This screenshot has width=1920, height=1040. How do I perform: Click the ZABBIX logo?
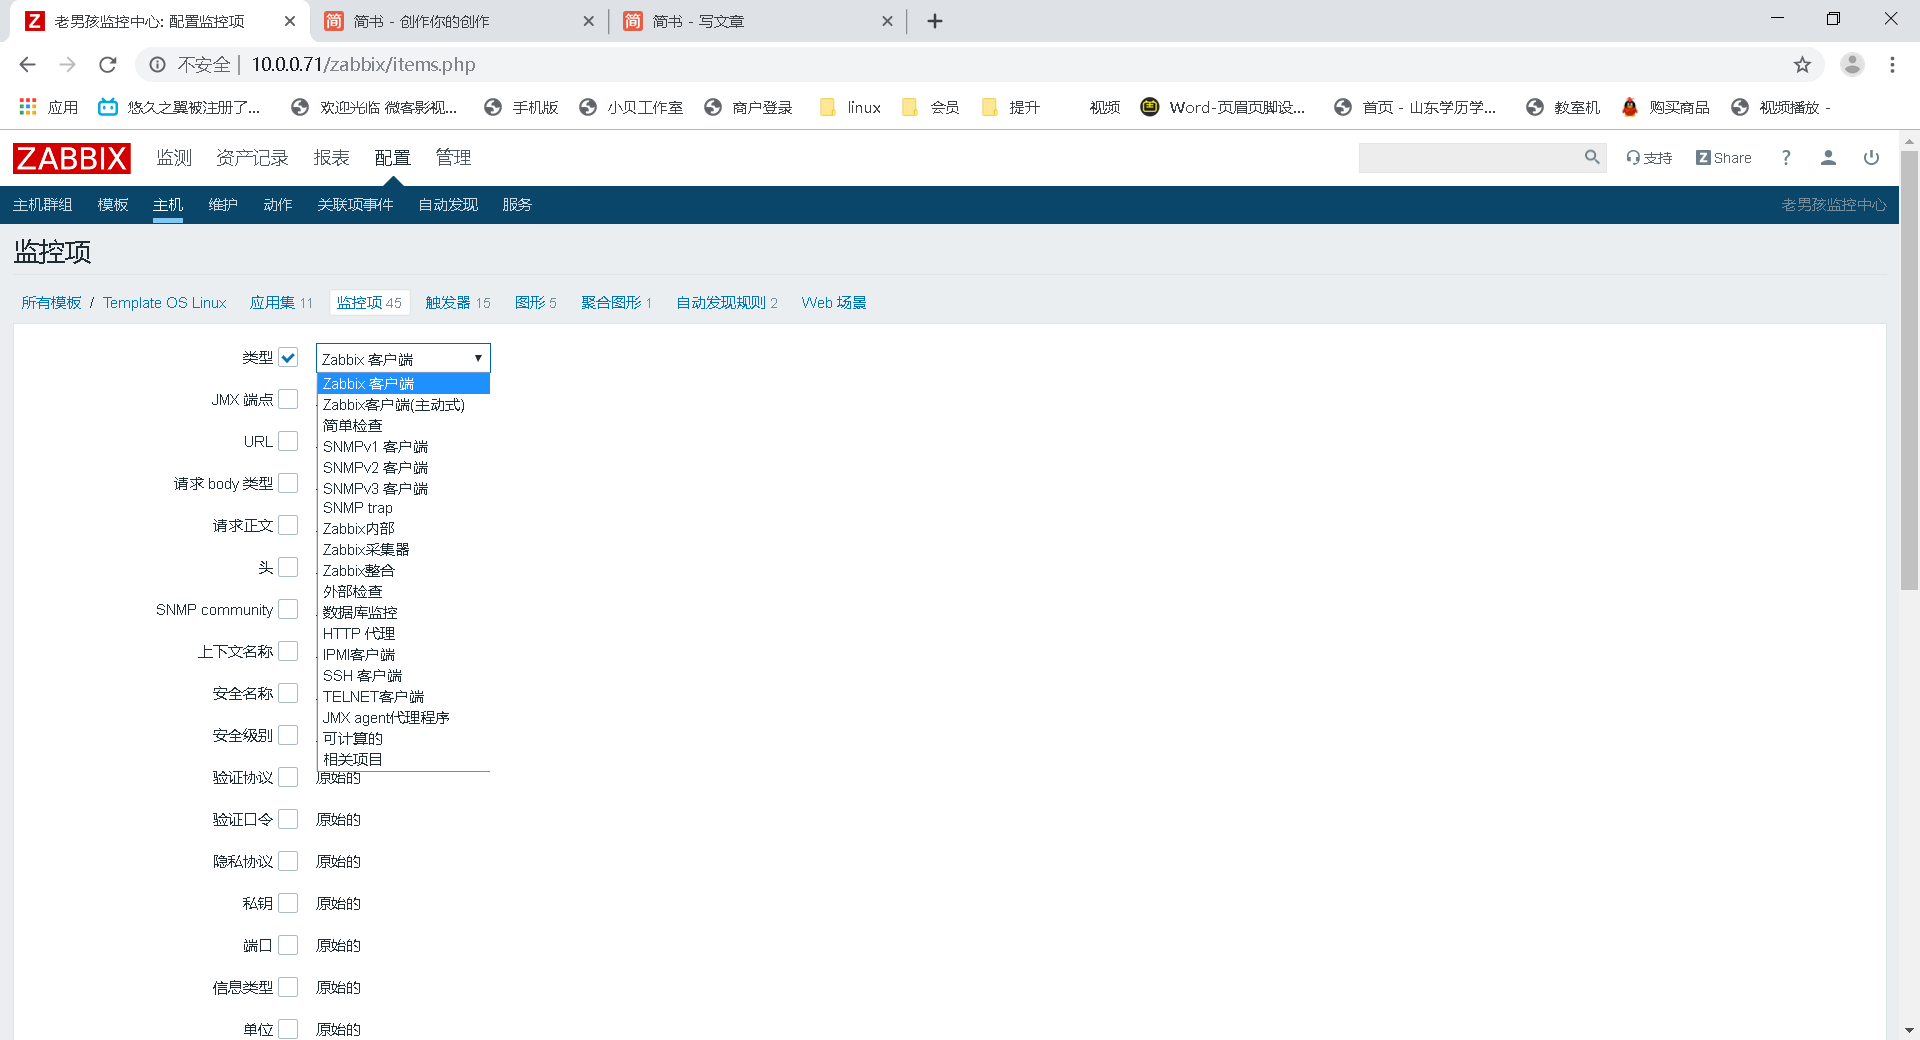pyautogui.click(x=71, y=158)
